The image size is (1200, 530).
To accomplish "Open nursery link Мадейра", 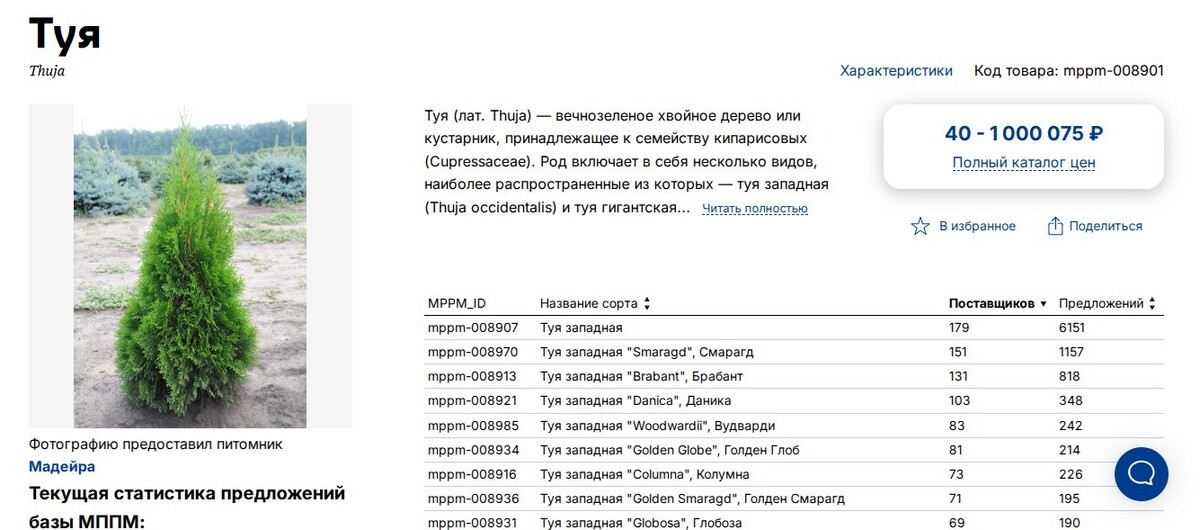I will coord(62,466).
